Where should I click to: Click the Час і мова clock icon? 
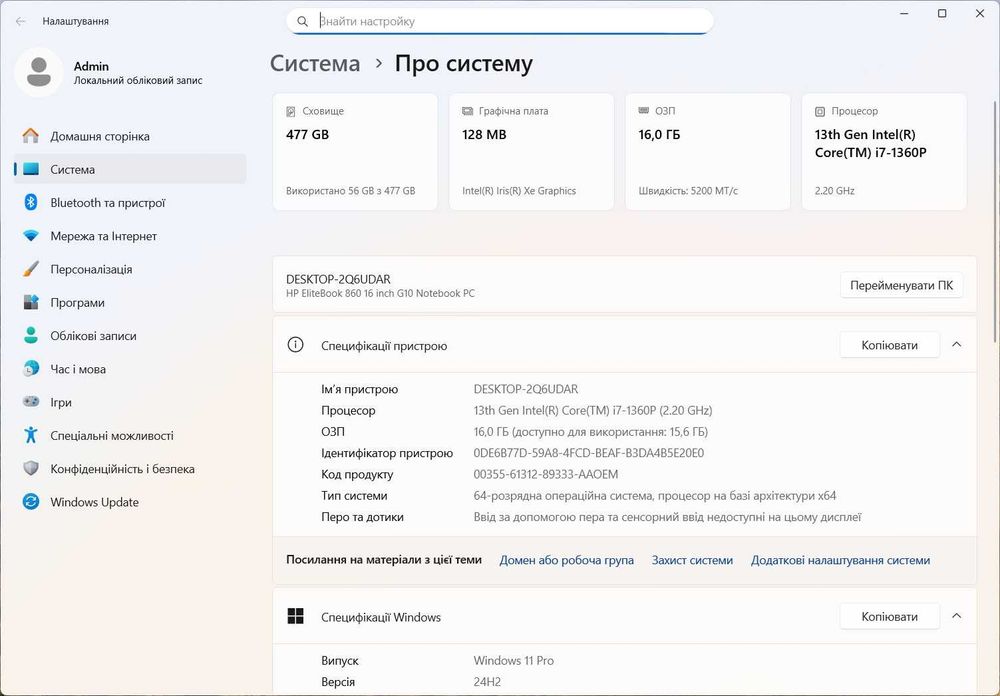[x=31, y=369]
